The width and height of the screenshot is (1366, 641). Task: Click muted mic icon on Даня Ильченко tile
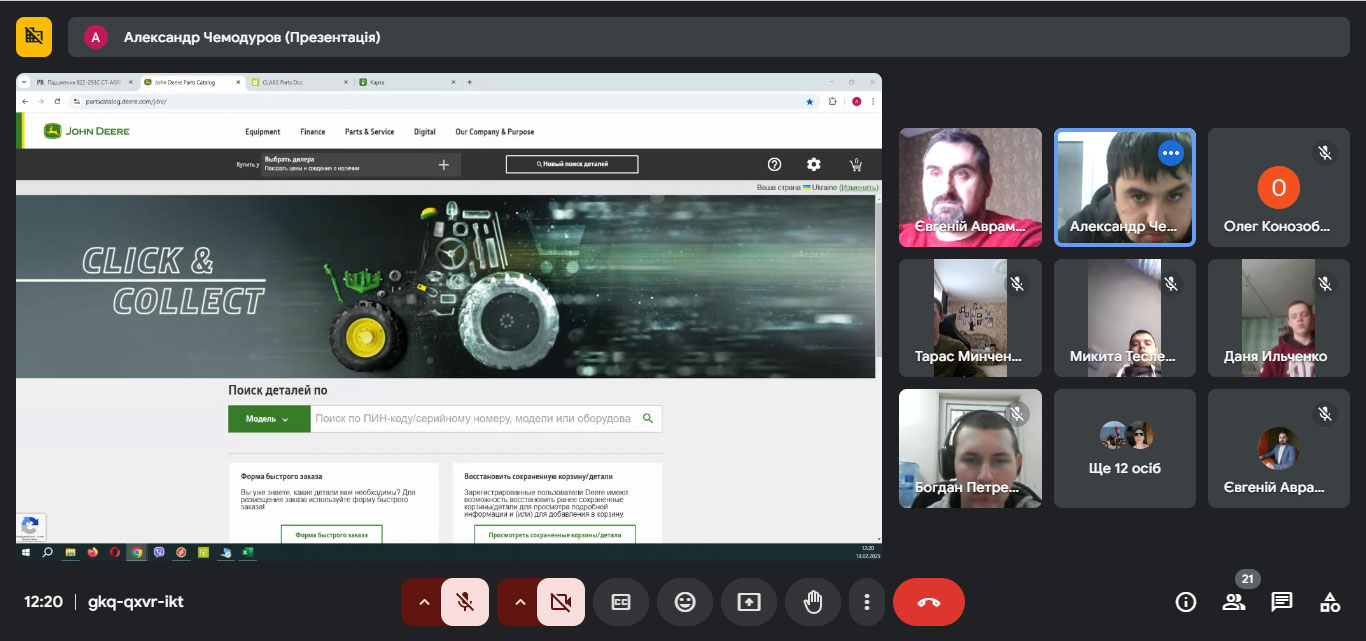(1325, 284)
